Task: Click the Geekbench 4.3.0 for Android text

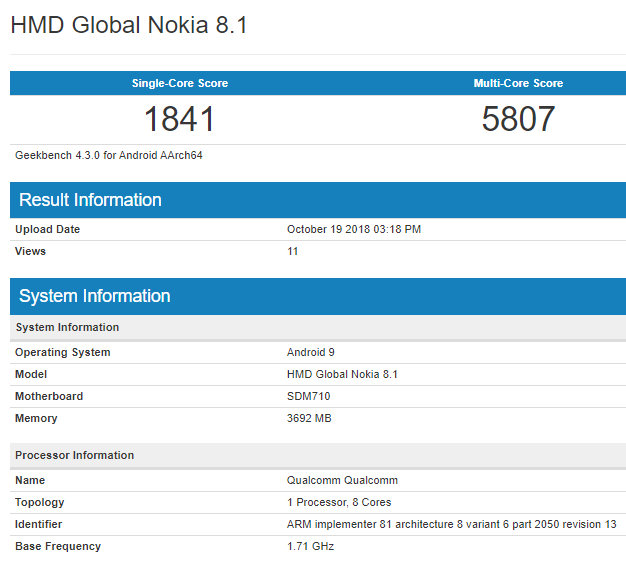Action: (x=109, y=155)
